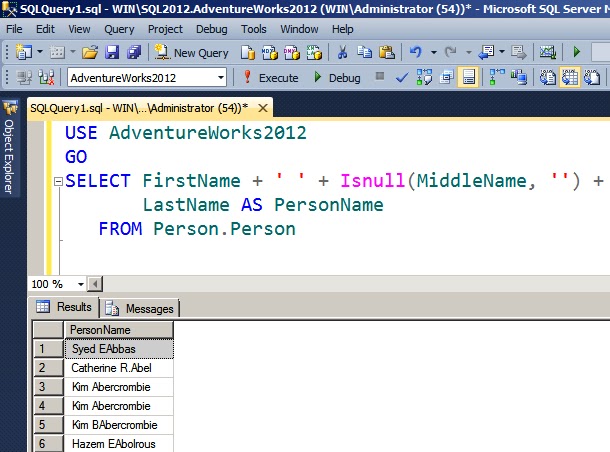Click the New Query button

[191, 53]
